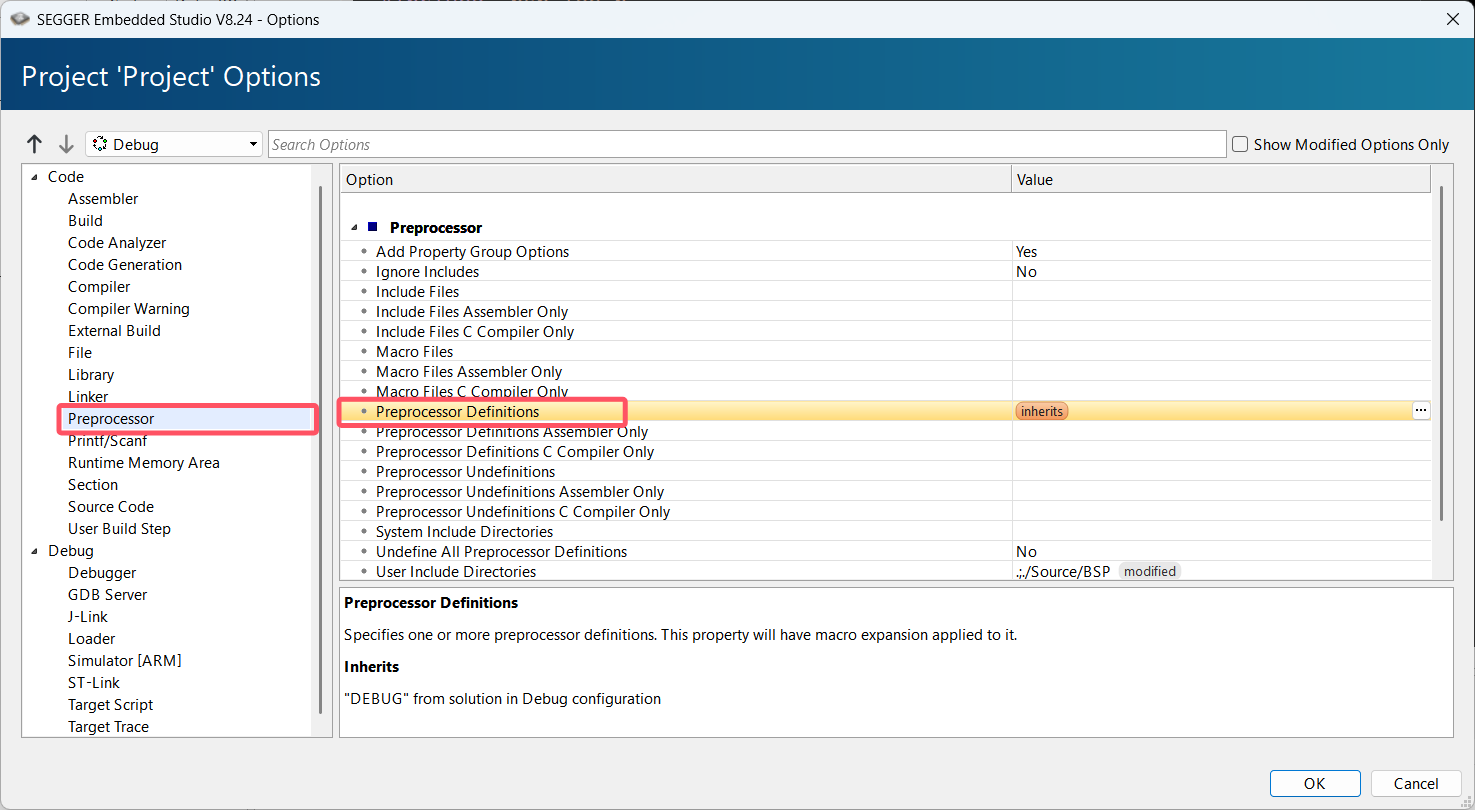Select Preprocessor Definitions option row

point(885,411)
